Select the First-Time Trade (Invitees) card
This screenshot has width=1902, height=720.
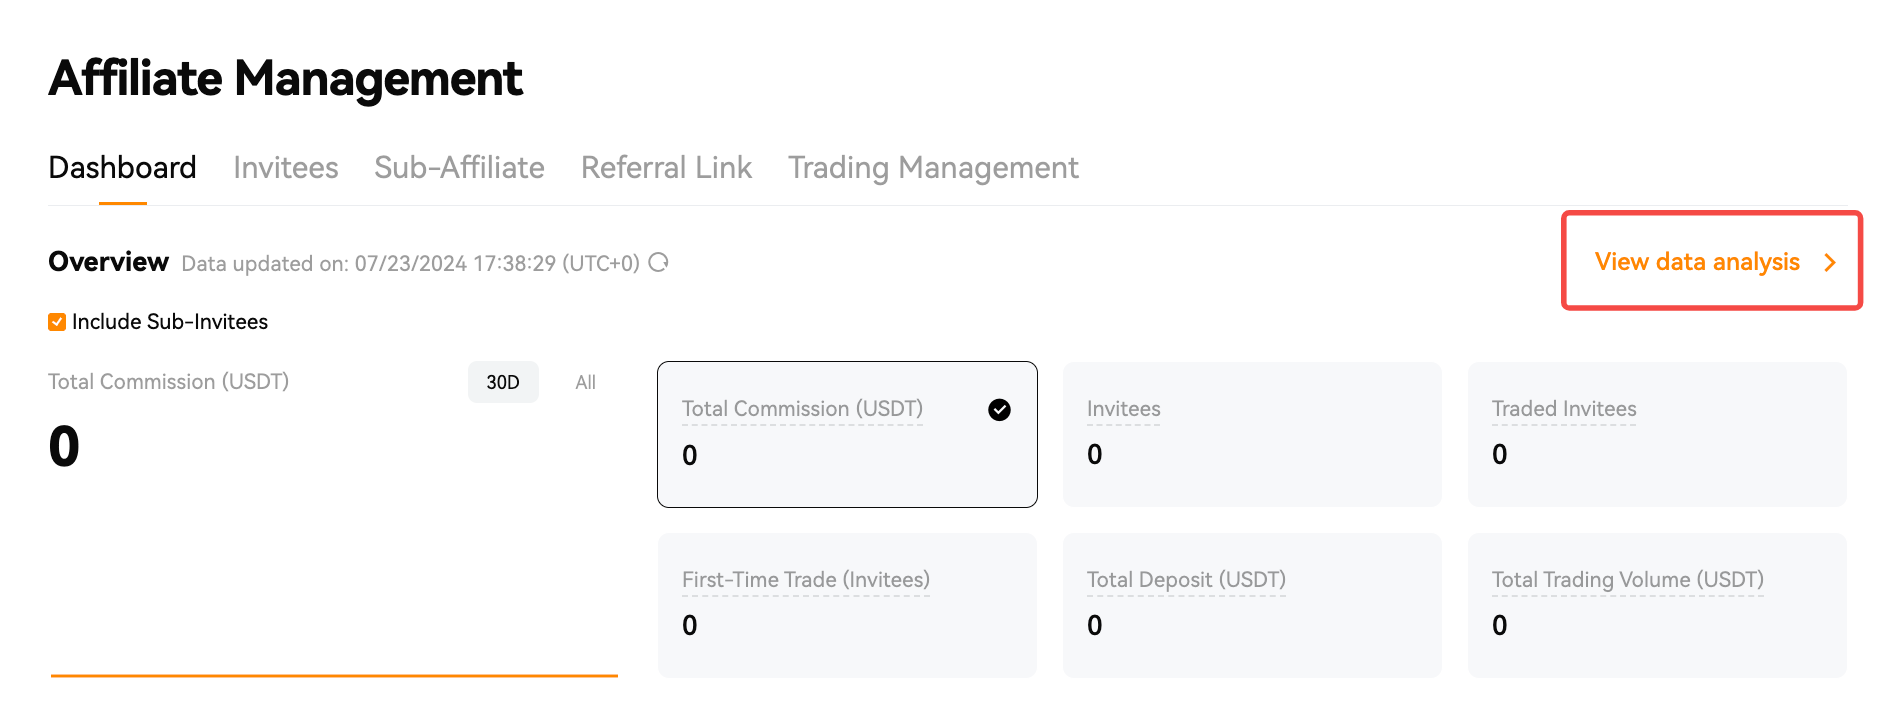[847, 605]
